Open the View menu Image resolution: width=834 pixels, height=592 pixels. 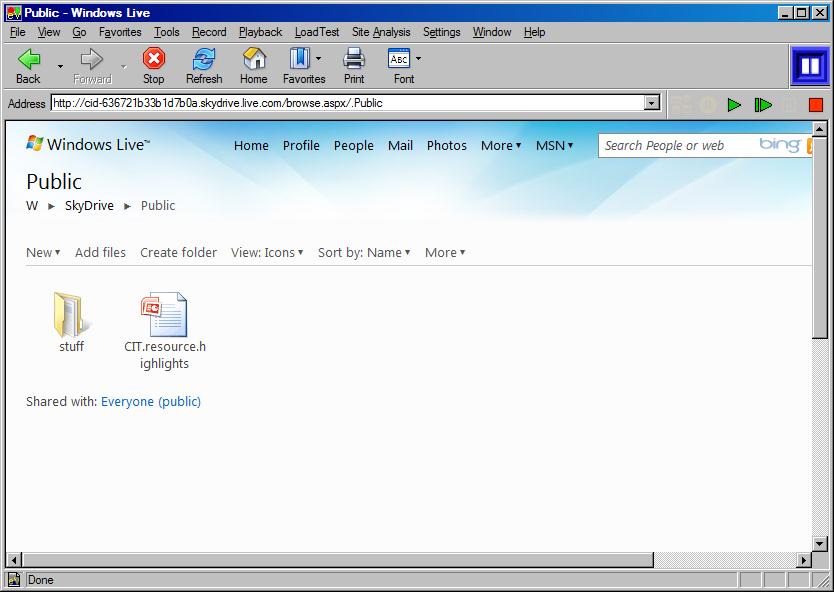[x=49, y=32]
